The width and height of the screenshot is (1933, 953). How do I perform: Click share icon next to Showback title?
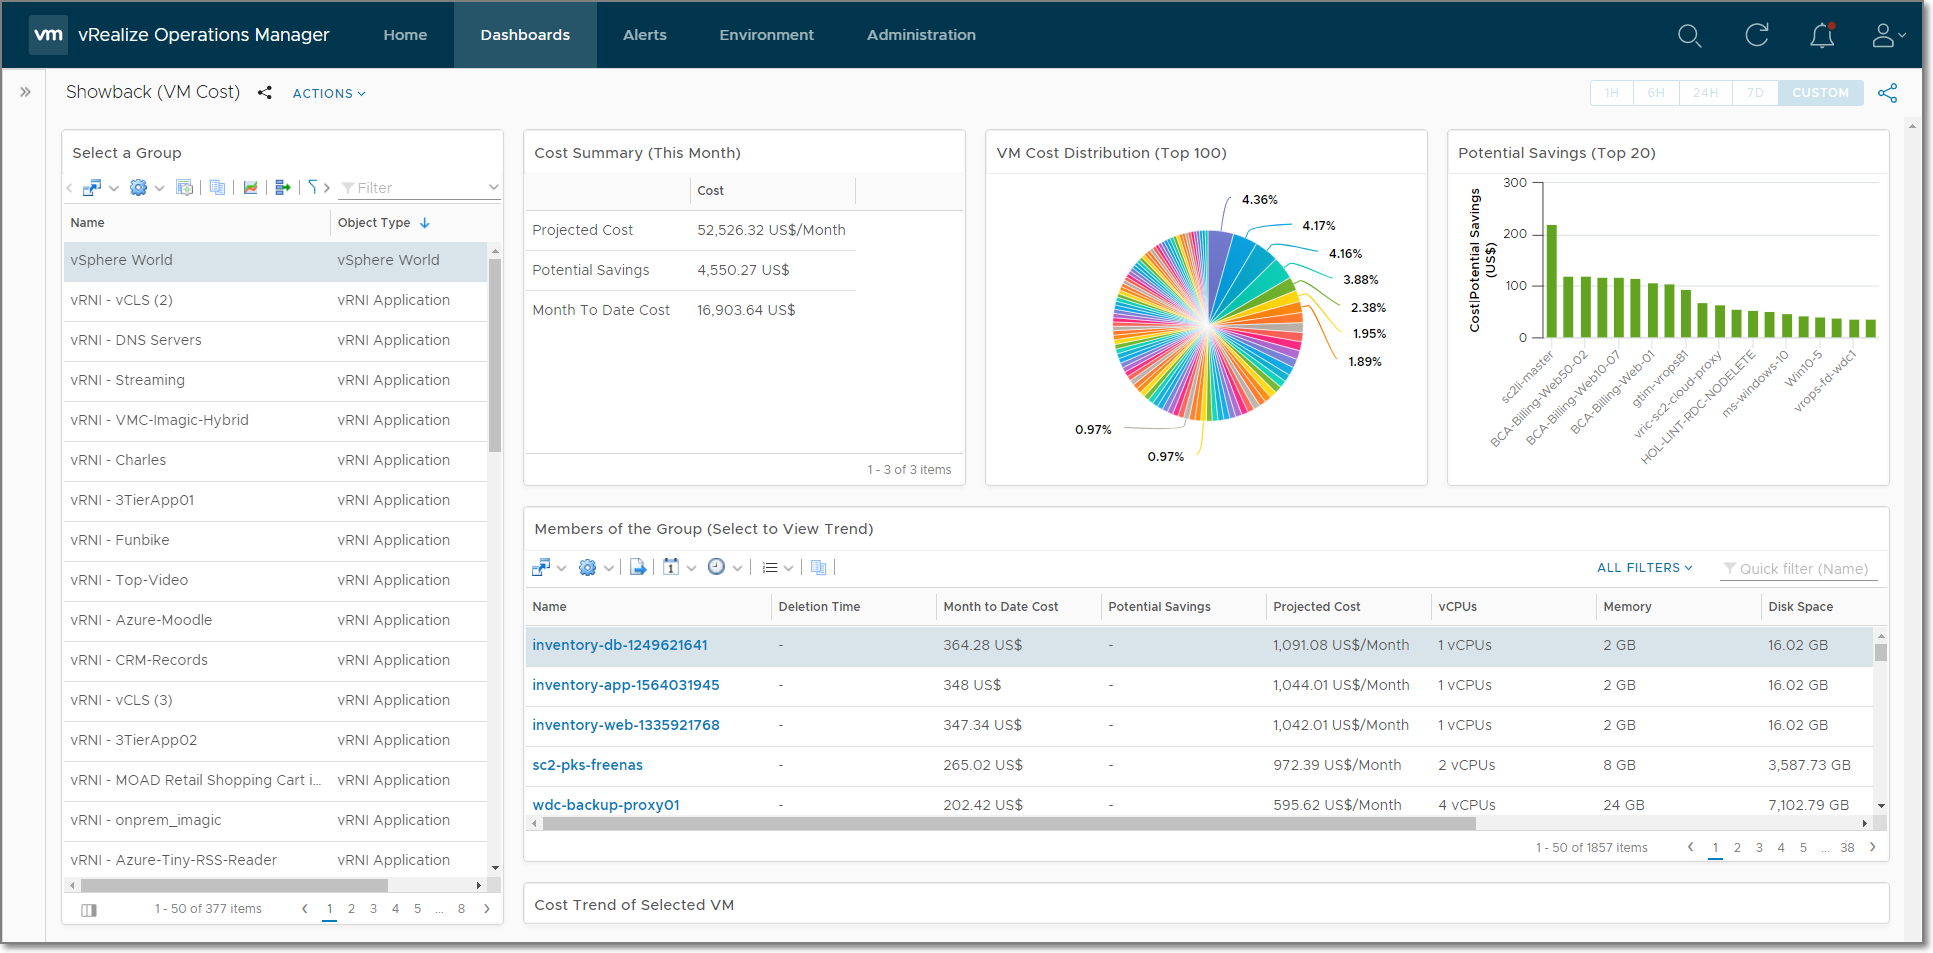coord(264,93)
